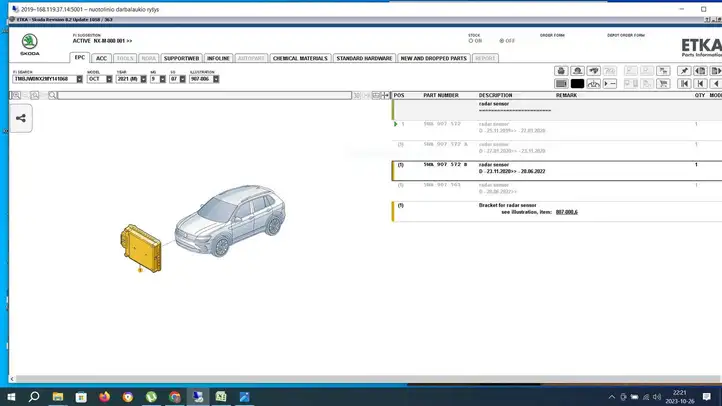Follow the 807-000,6 illustration link
722x406 pixels.
coord(566,212)
